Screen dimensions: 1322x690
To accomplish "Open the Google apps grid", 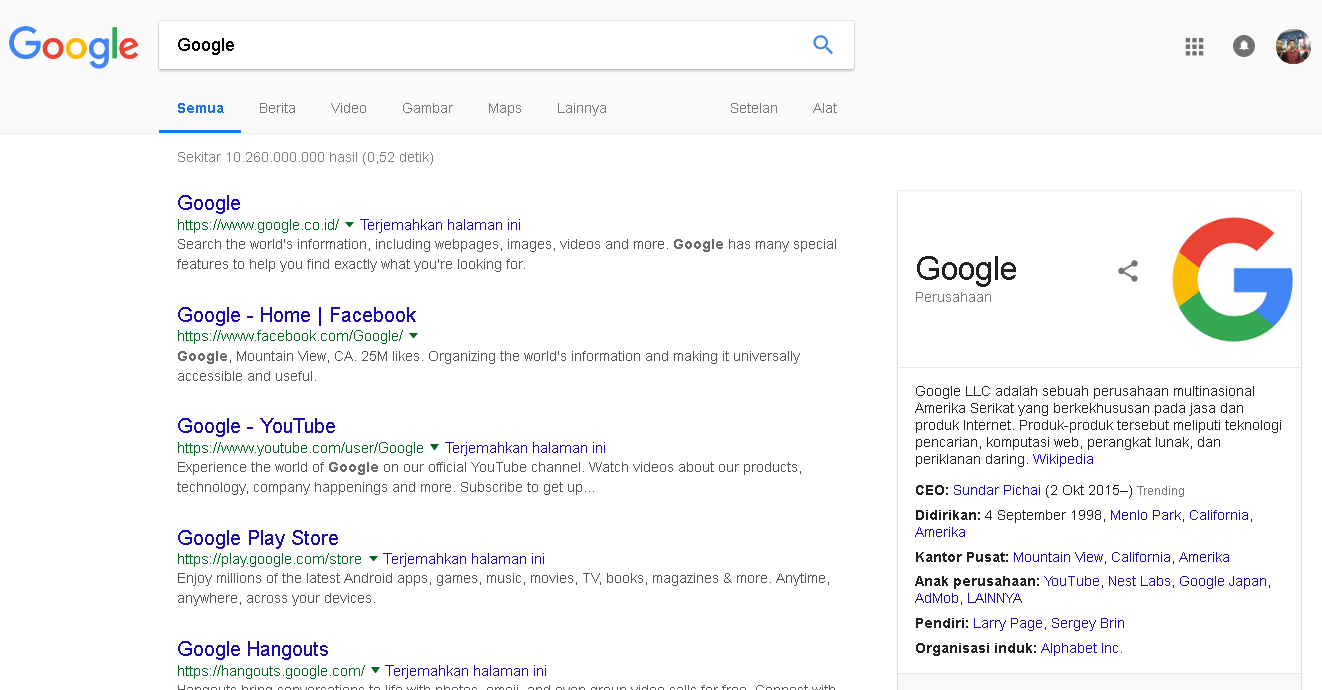I will point(1194,46).
